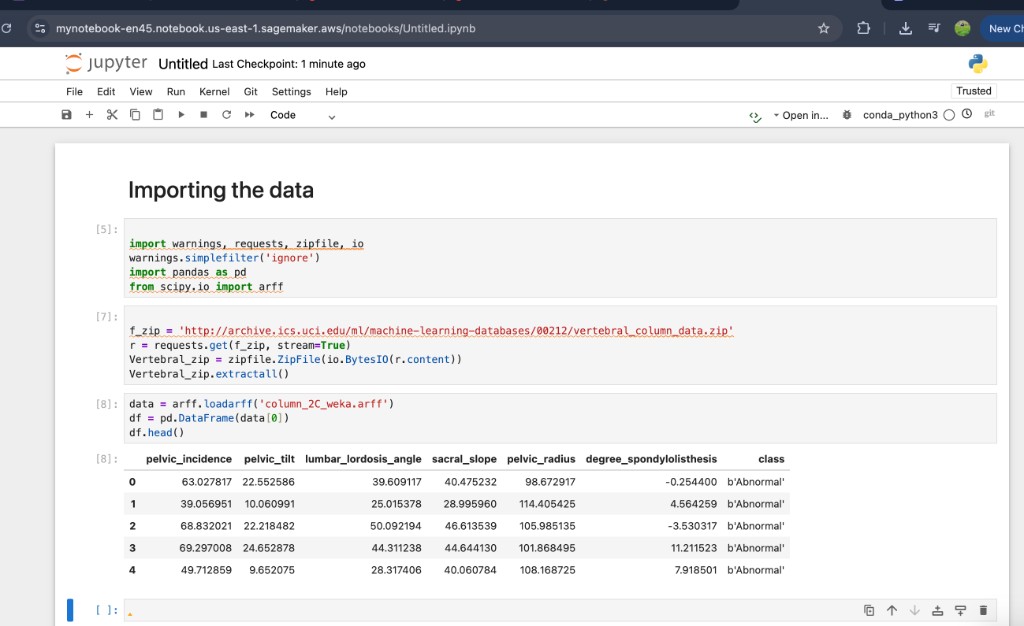The height and width of the screenshot is (626, 1024).
Task: Open the Kernel menu
Action: (214, 91)
